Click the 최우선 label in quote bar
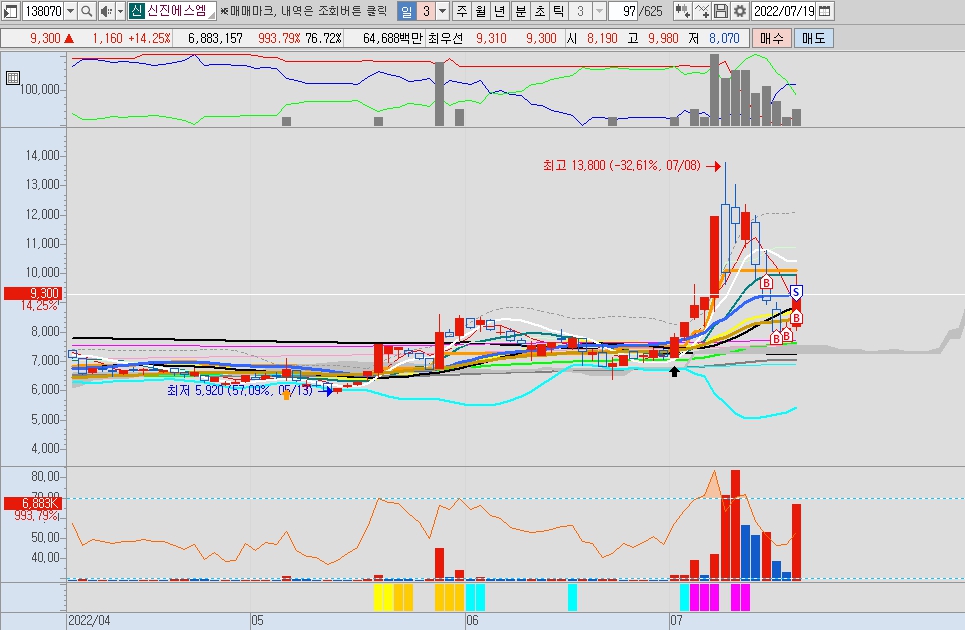 click(445, 38)
